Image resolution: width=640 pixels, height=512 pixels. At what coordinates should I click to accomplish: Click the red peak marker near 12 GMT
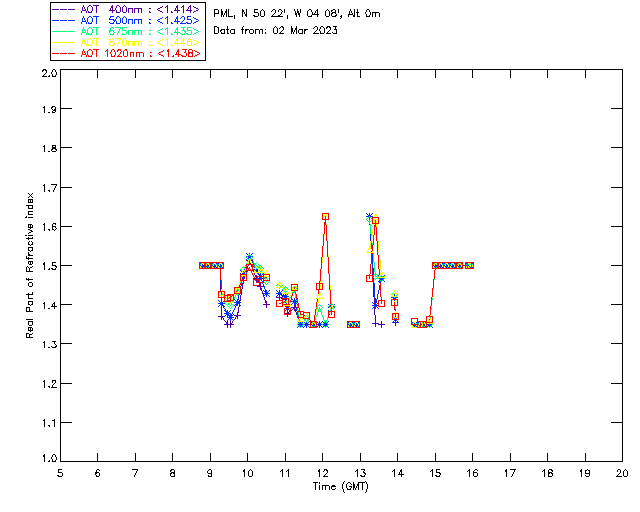coord(325,216)
